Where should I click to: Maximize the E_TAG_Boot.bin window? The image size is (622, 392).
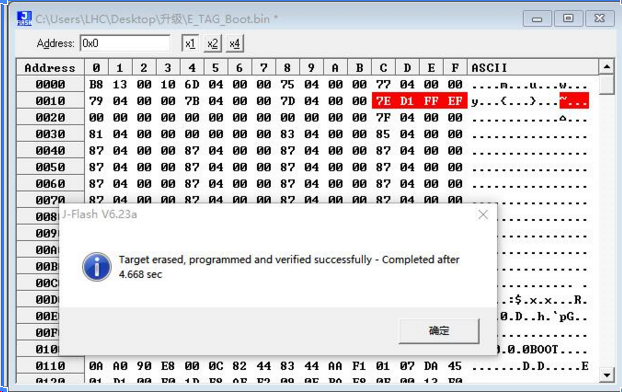(568, 19)
